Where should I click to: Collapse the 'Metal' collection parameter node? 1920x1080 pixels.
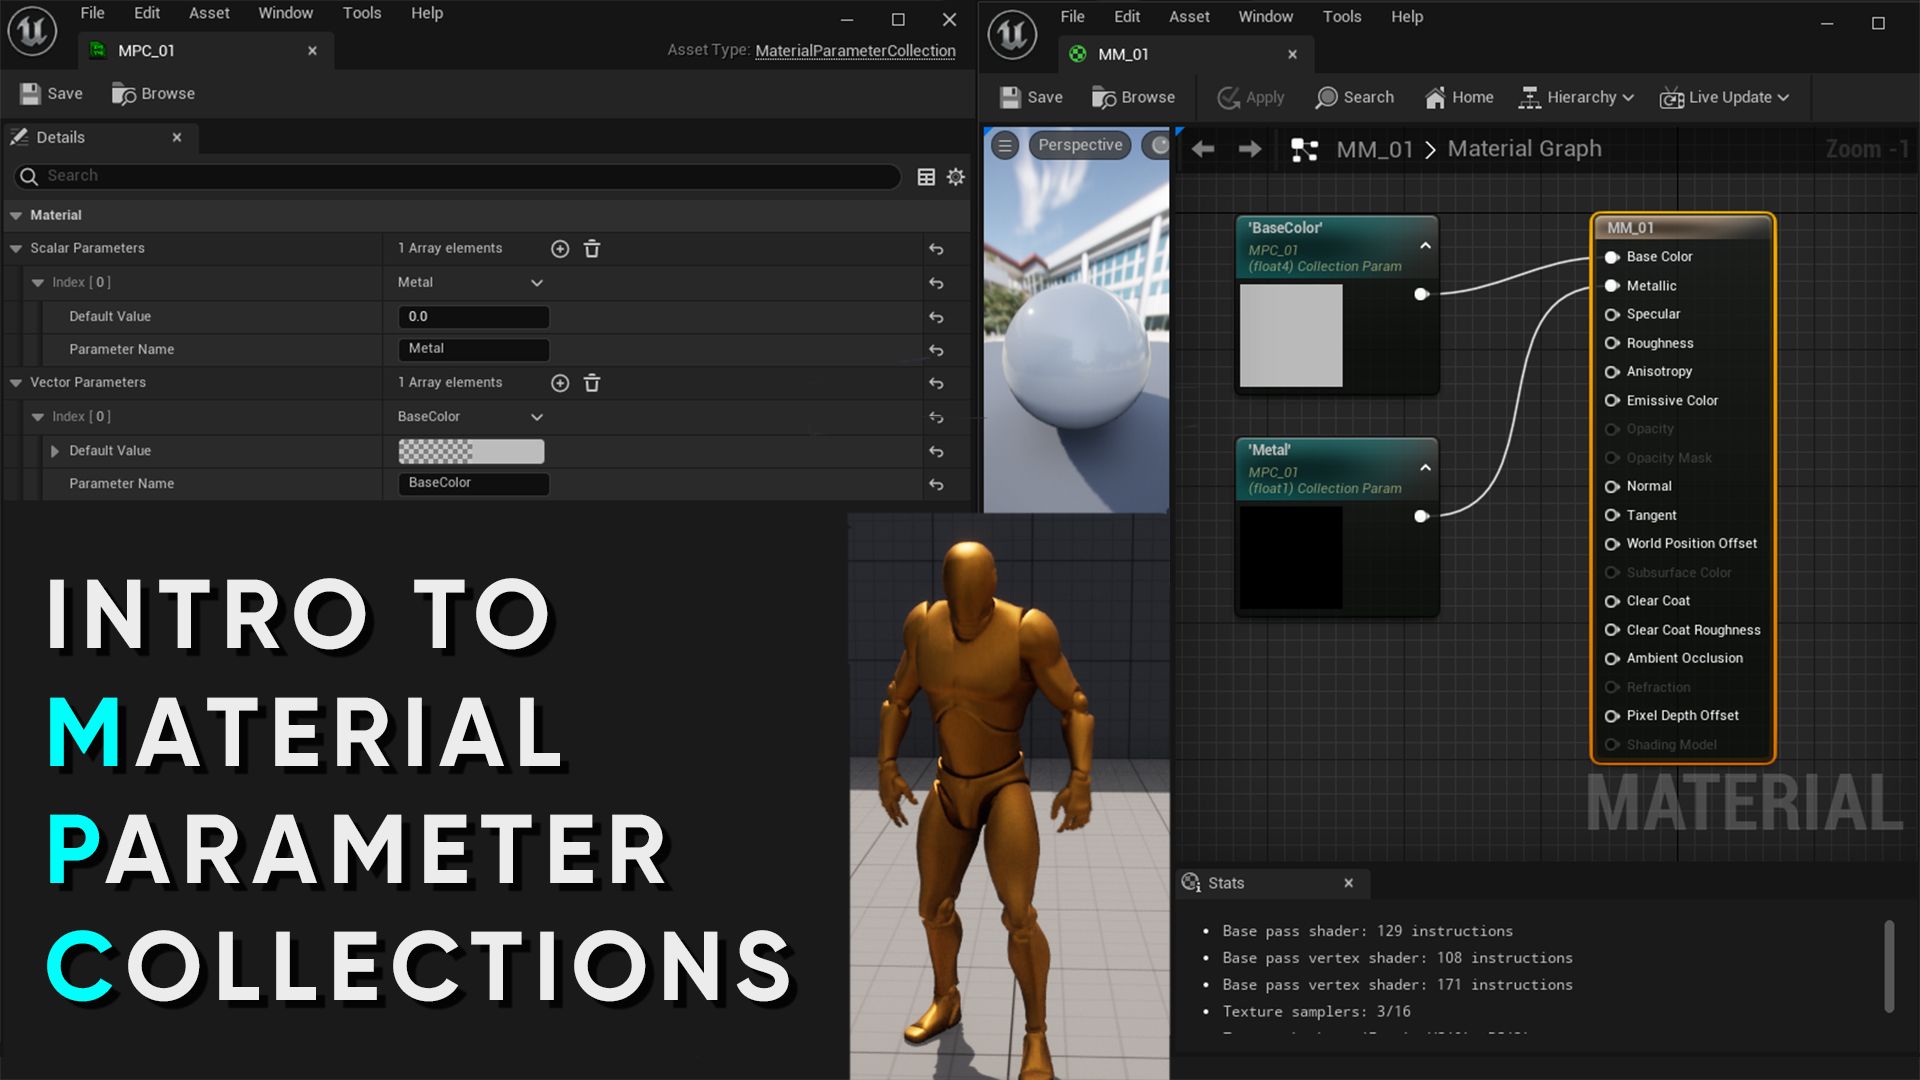(x=1427, y=466)
